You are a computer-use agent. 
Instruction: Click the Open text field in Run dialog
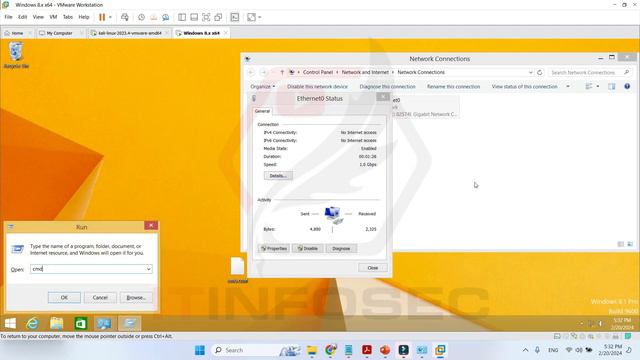tap(87, 269)
